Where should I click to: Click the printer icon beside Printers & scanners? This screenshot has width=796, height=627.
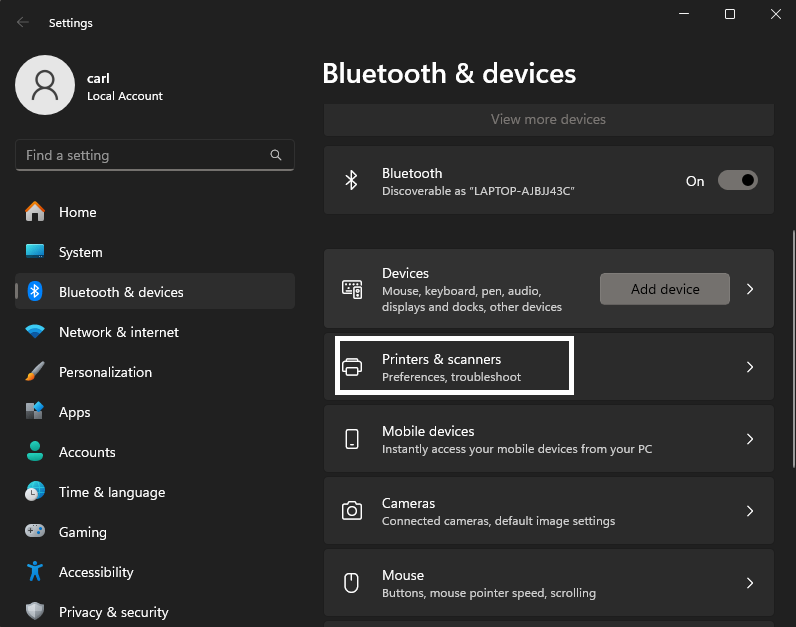pyautogui.click(x=352, y=367)
